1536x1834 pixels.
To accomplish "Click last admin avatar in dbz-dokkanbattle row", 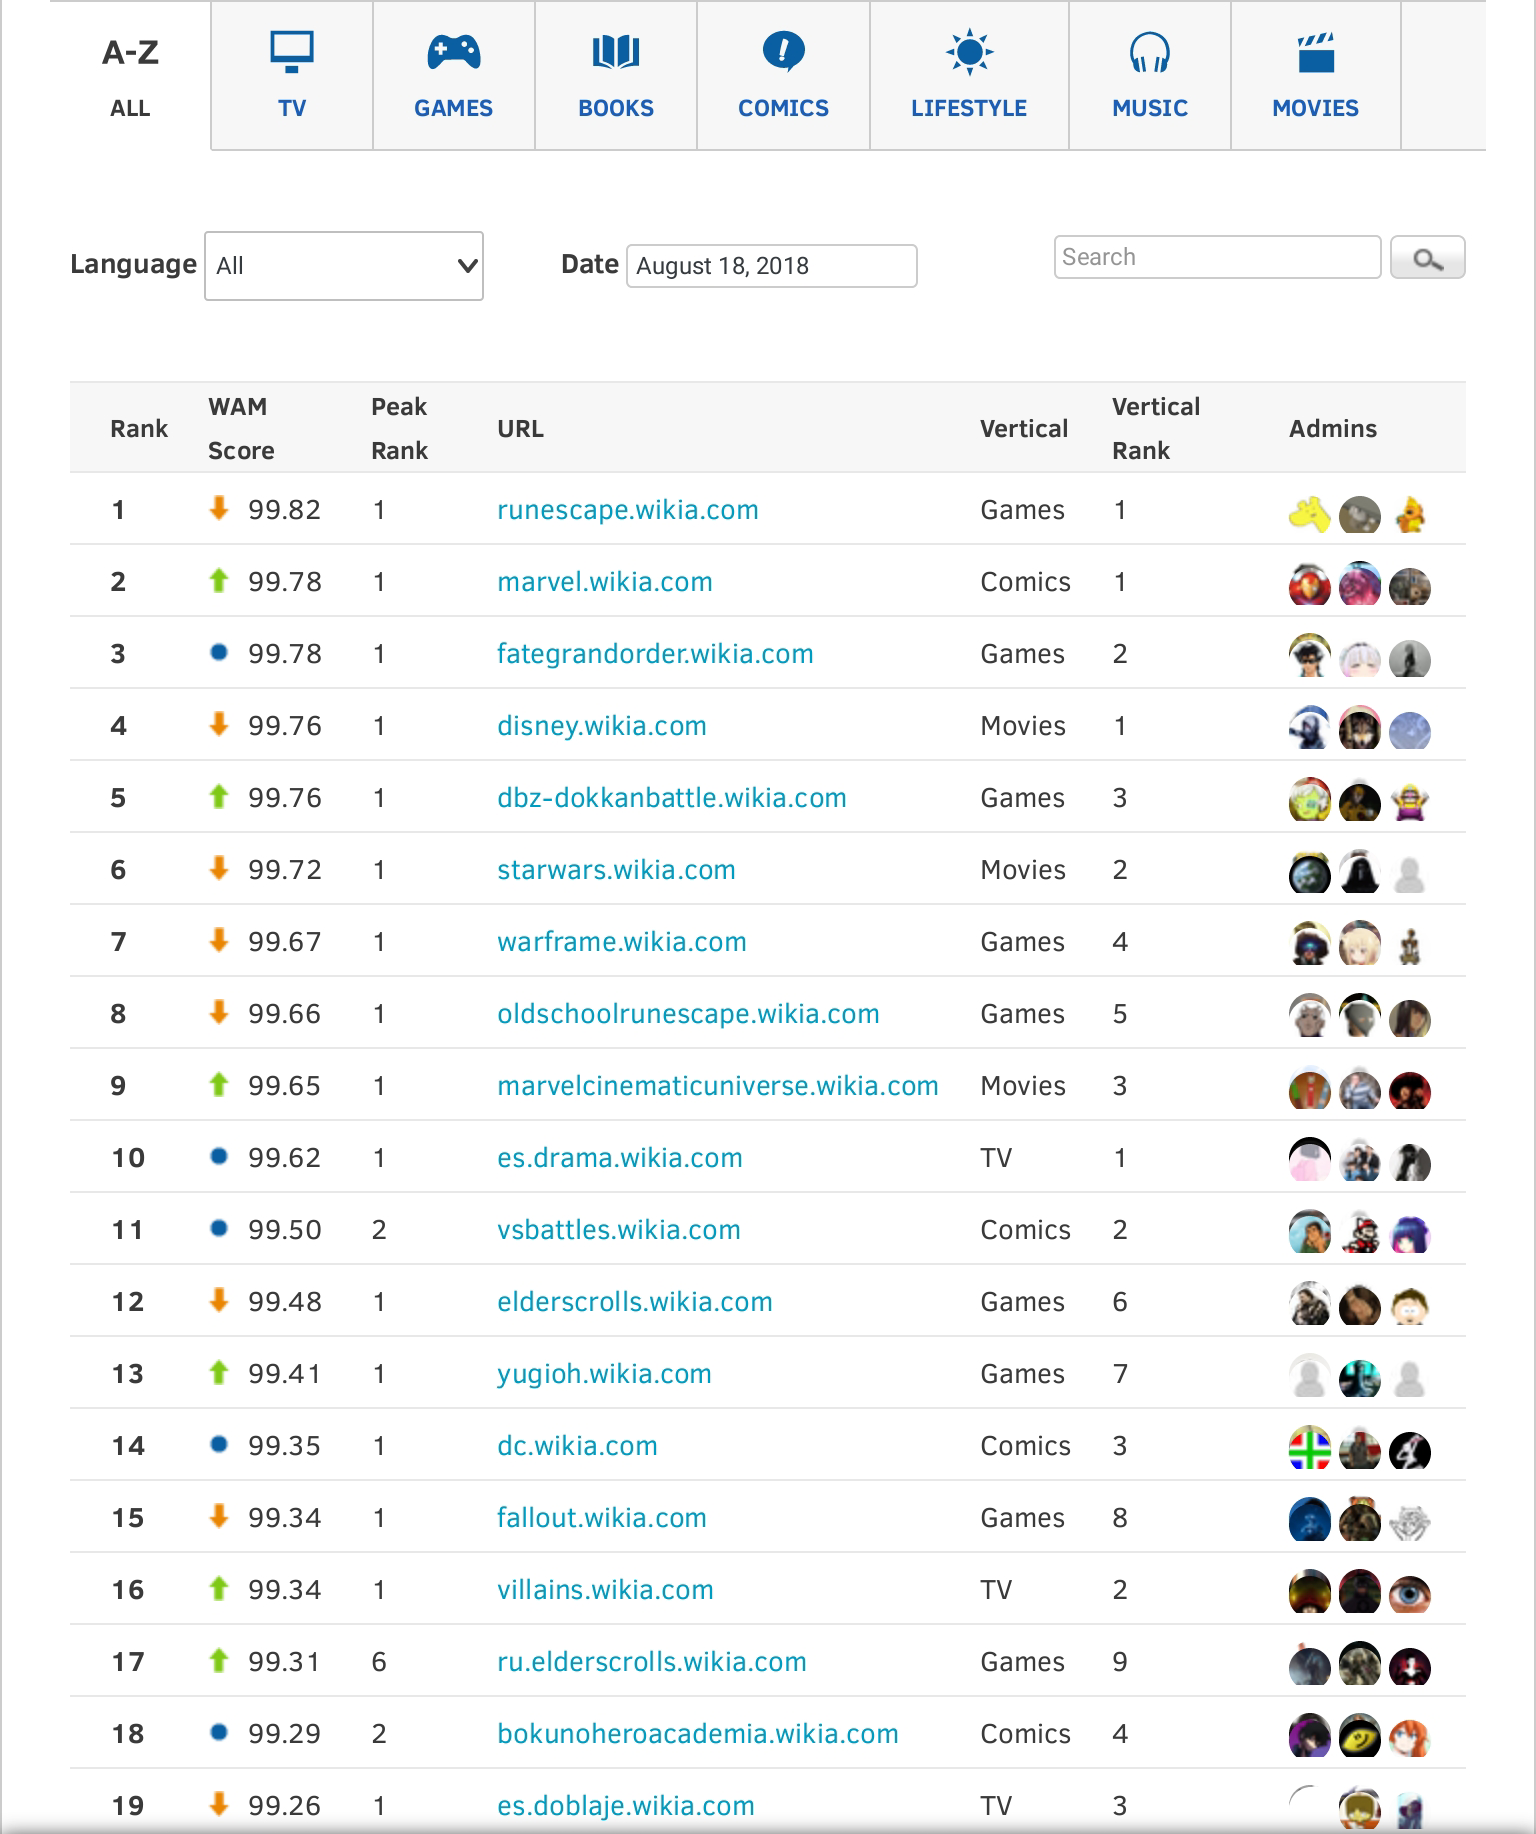I will pos(1409,803).
